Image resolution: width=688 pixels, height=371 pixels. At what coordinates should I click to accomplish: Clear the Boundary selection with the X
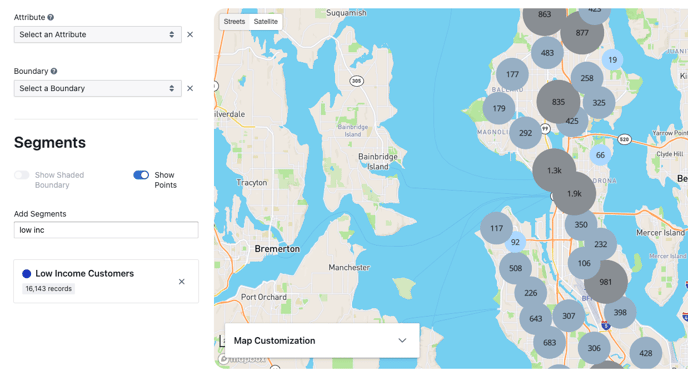[x=190, y=89]
